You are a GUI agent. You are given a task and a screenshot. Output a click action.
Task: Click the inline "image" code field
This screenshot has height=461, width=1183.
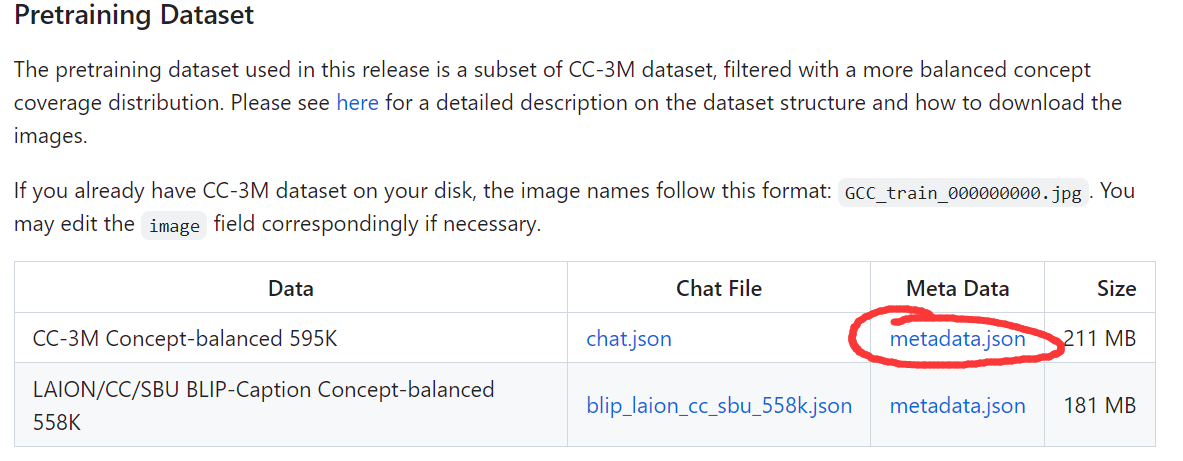(x=174, y=226)
